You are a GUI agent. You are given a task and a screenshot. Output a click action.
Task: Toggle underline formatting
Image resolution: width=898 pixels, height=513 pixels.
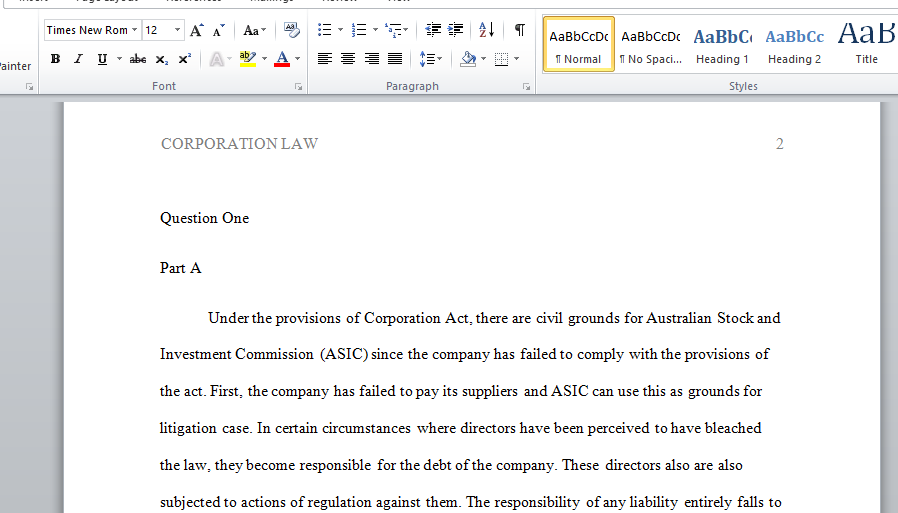point(102,58)
